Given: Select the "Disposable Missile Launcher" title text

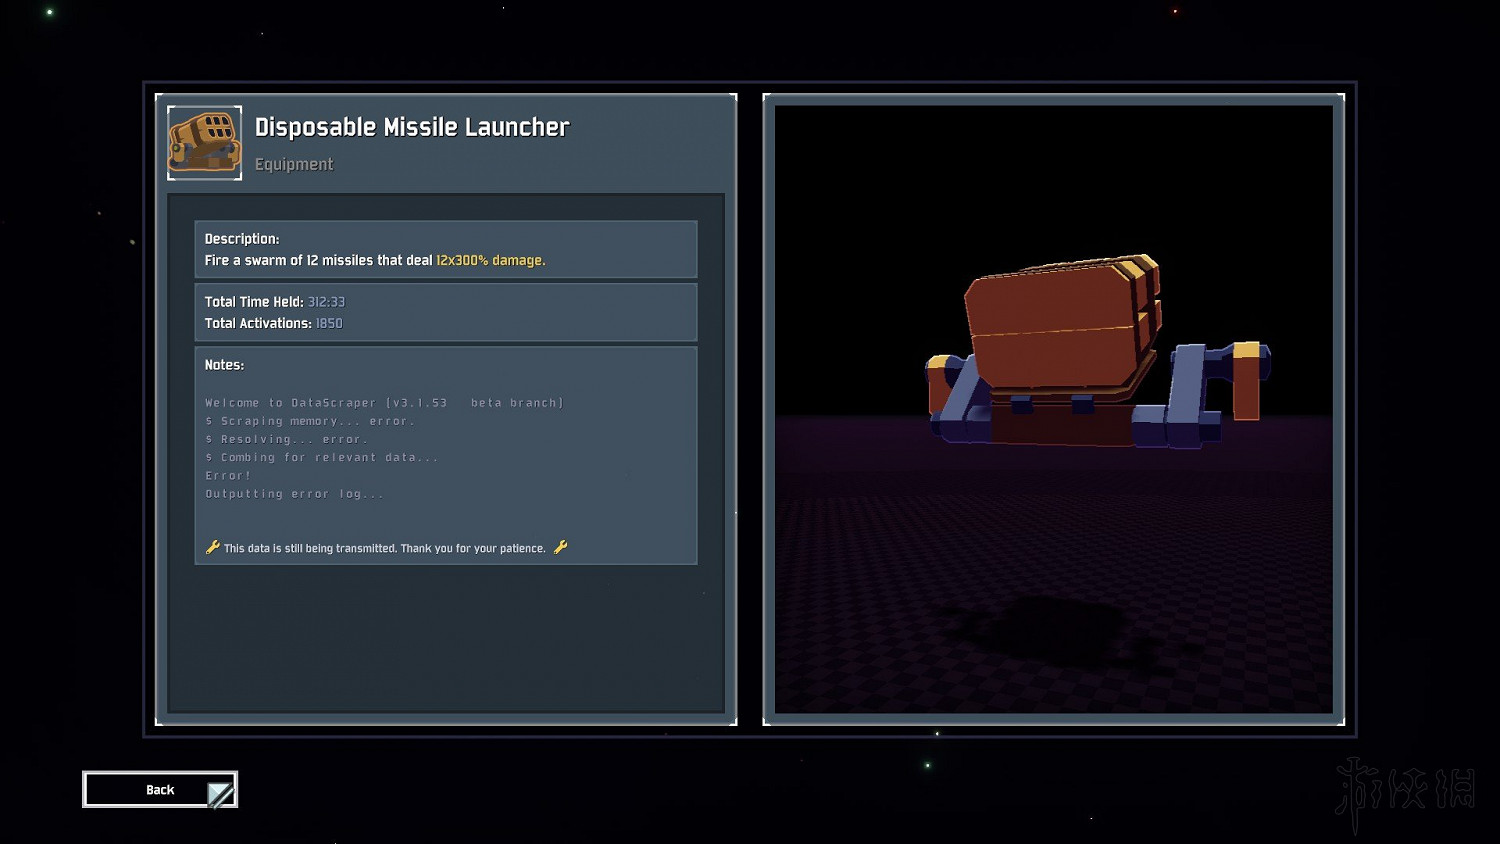Looking at the screenshot, I should [411, 127].
